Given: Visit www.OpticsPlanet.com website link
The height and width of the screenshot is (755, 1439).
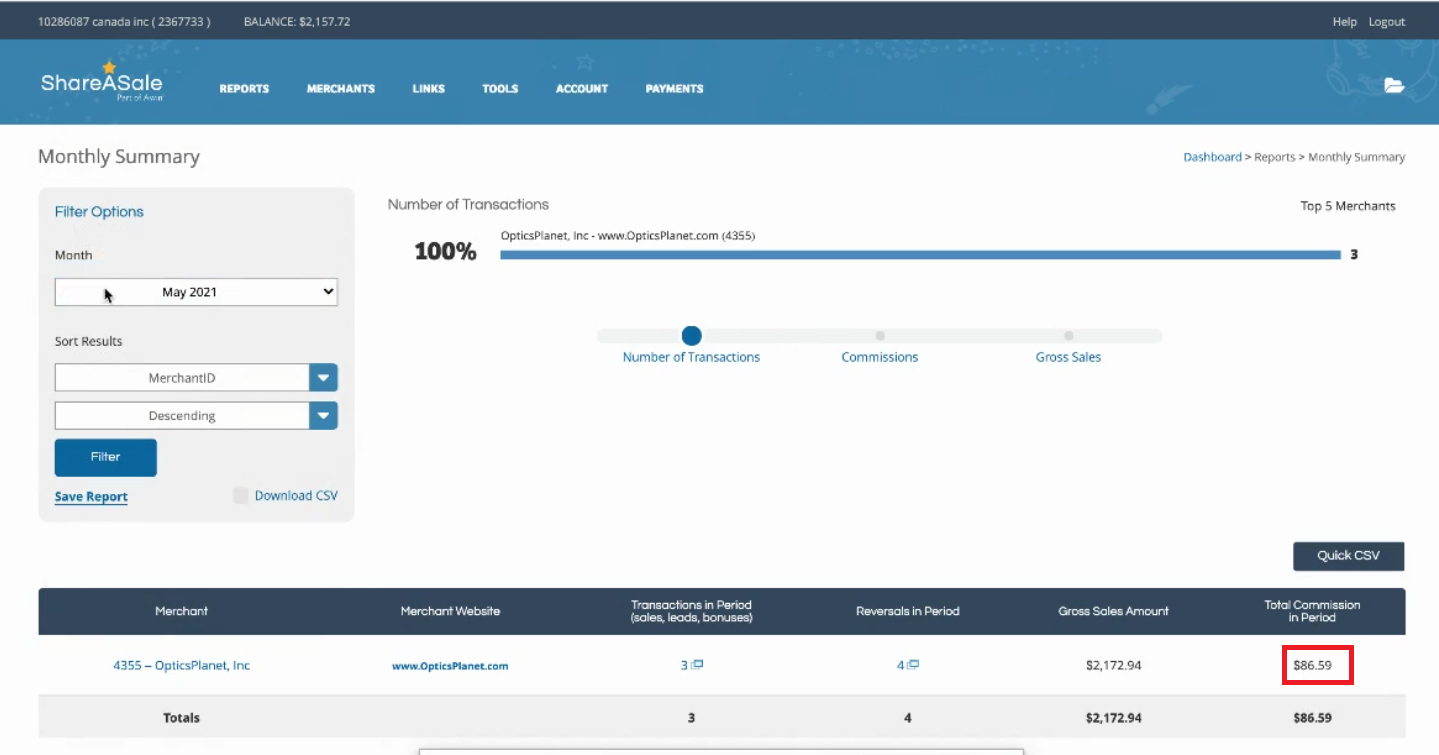Looking at the screenshot, I should tap(450, 666).
